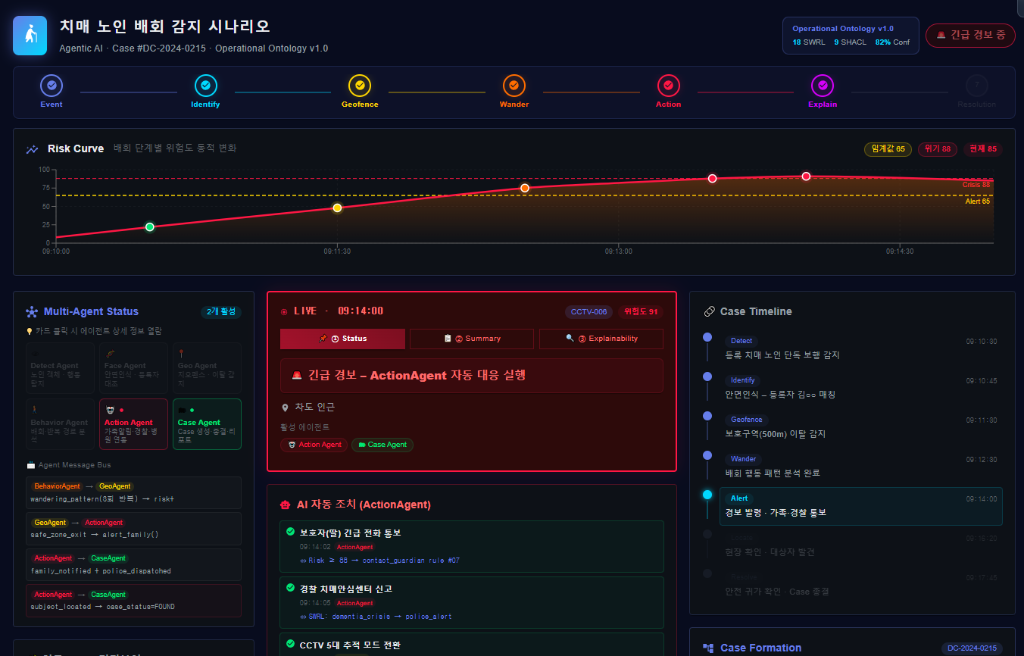Click the family_notified + police_dispatched message
The image size is (1024, 656).
(x=134, y=565)
